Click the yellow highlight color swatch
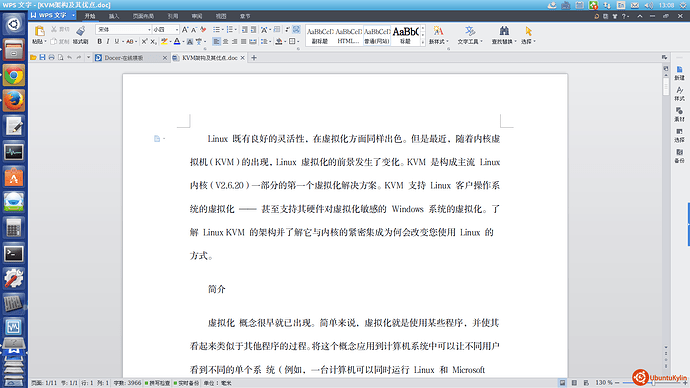The image size is (690, 388). click(164, 41)
